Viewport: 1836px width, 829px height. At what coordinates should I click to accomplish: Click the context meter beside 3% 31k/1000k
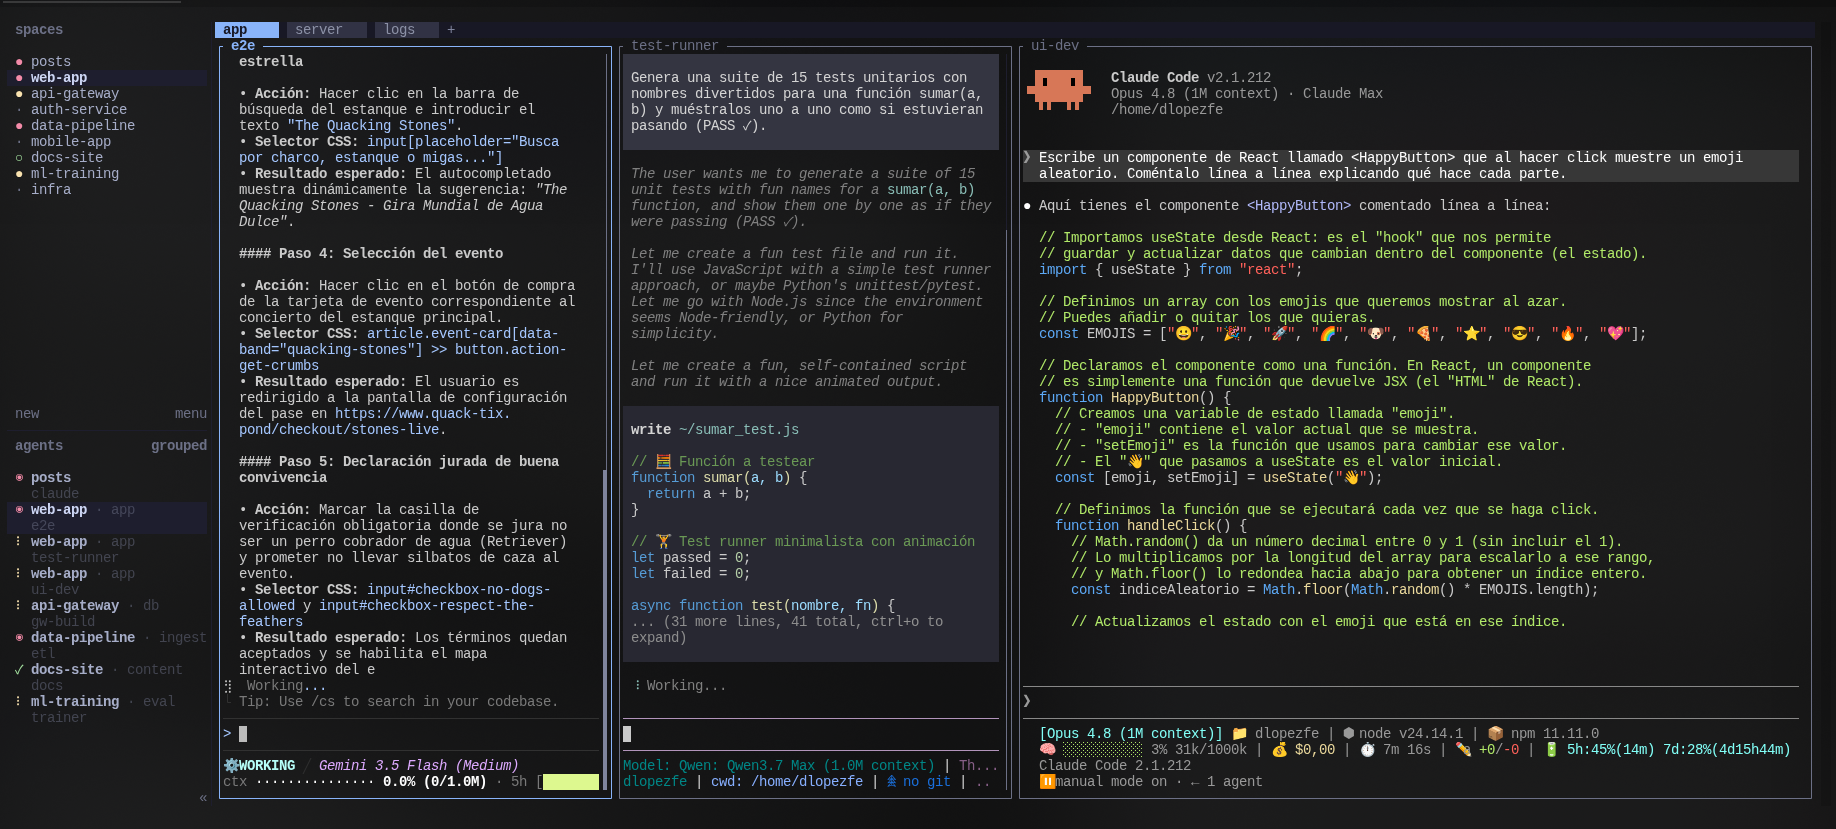pyautogui.click(x=1102, y=750)
